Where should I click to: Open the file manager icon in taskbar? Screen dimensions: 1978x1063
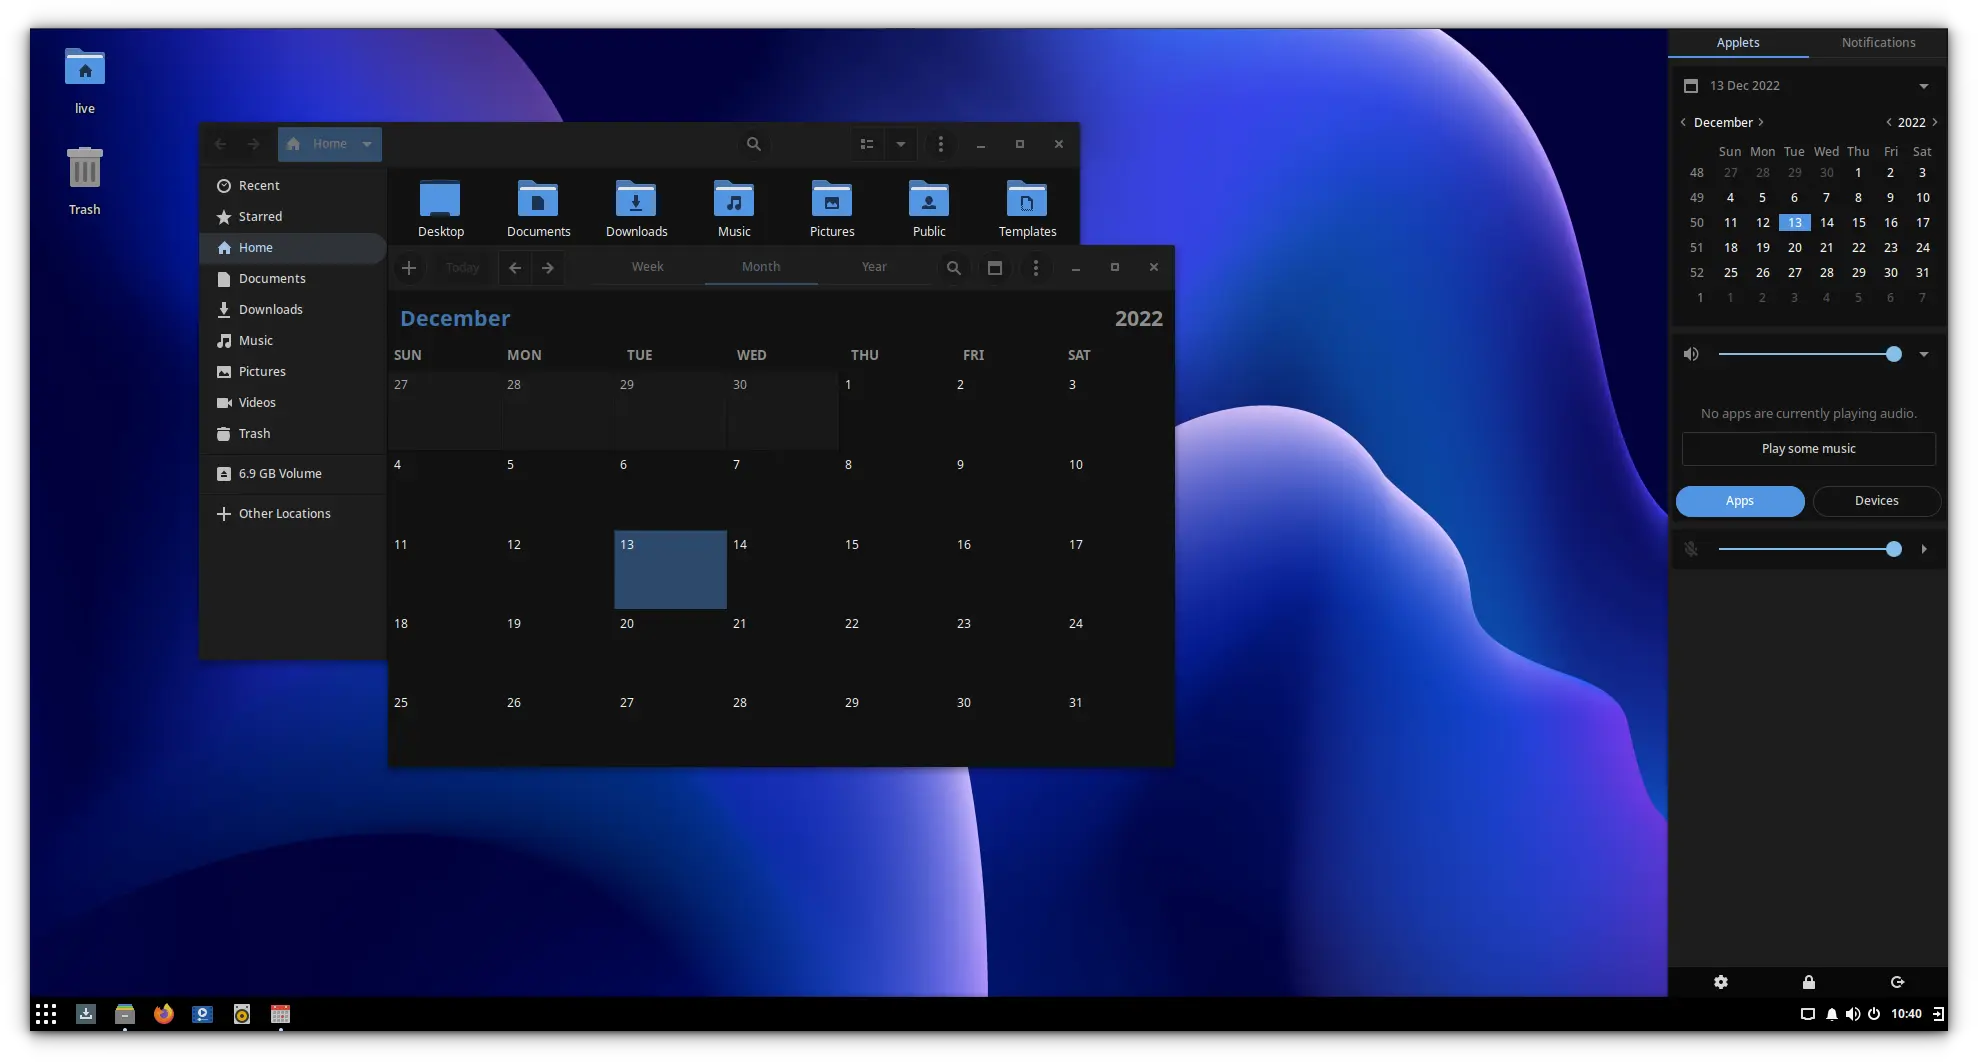pos(125,1014)
